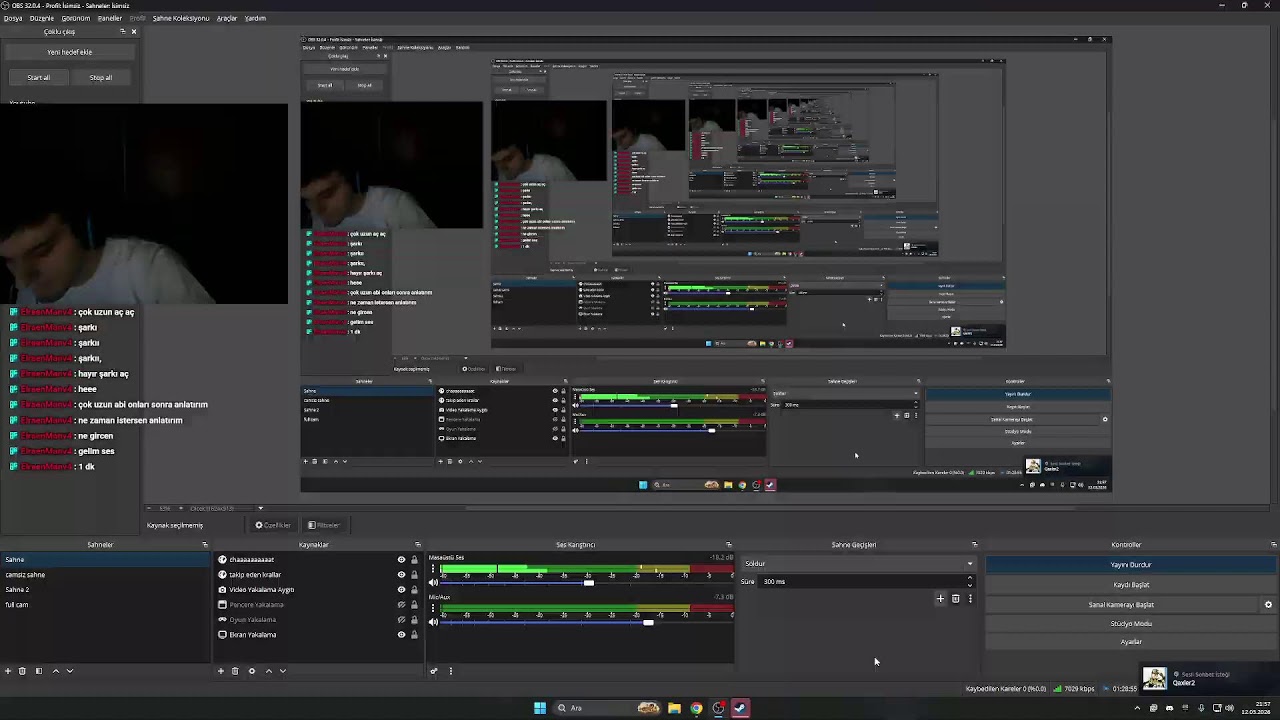Unlock the chaaaaaaaaaat source
Screen dimensions: 1280x720
tap(414, 560)
